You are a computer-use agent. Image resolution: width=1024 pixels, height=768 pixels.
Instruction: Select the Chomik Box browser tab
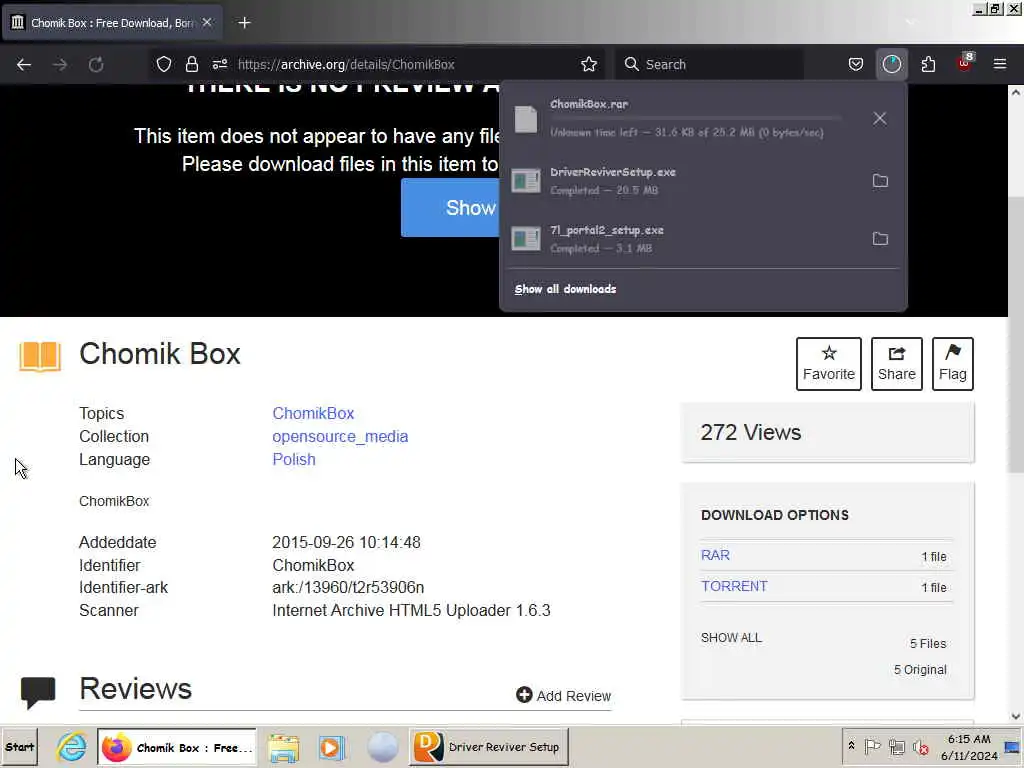(x=112, y=23)
